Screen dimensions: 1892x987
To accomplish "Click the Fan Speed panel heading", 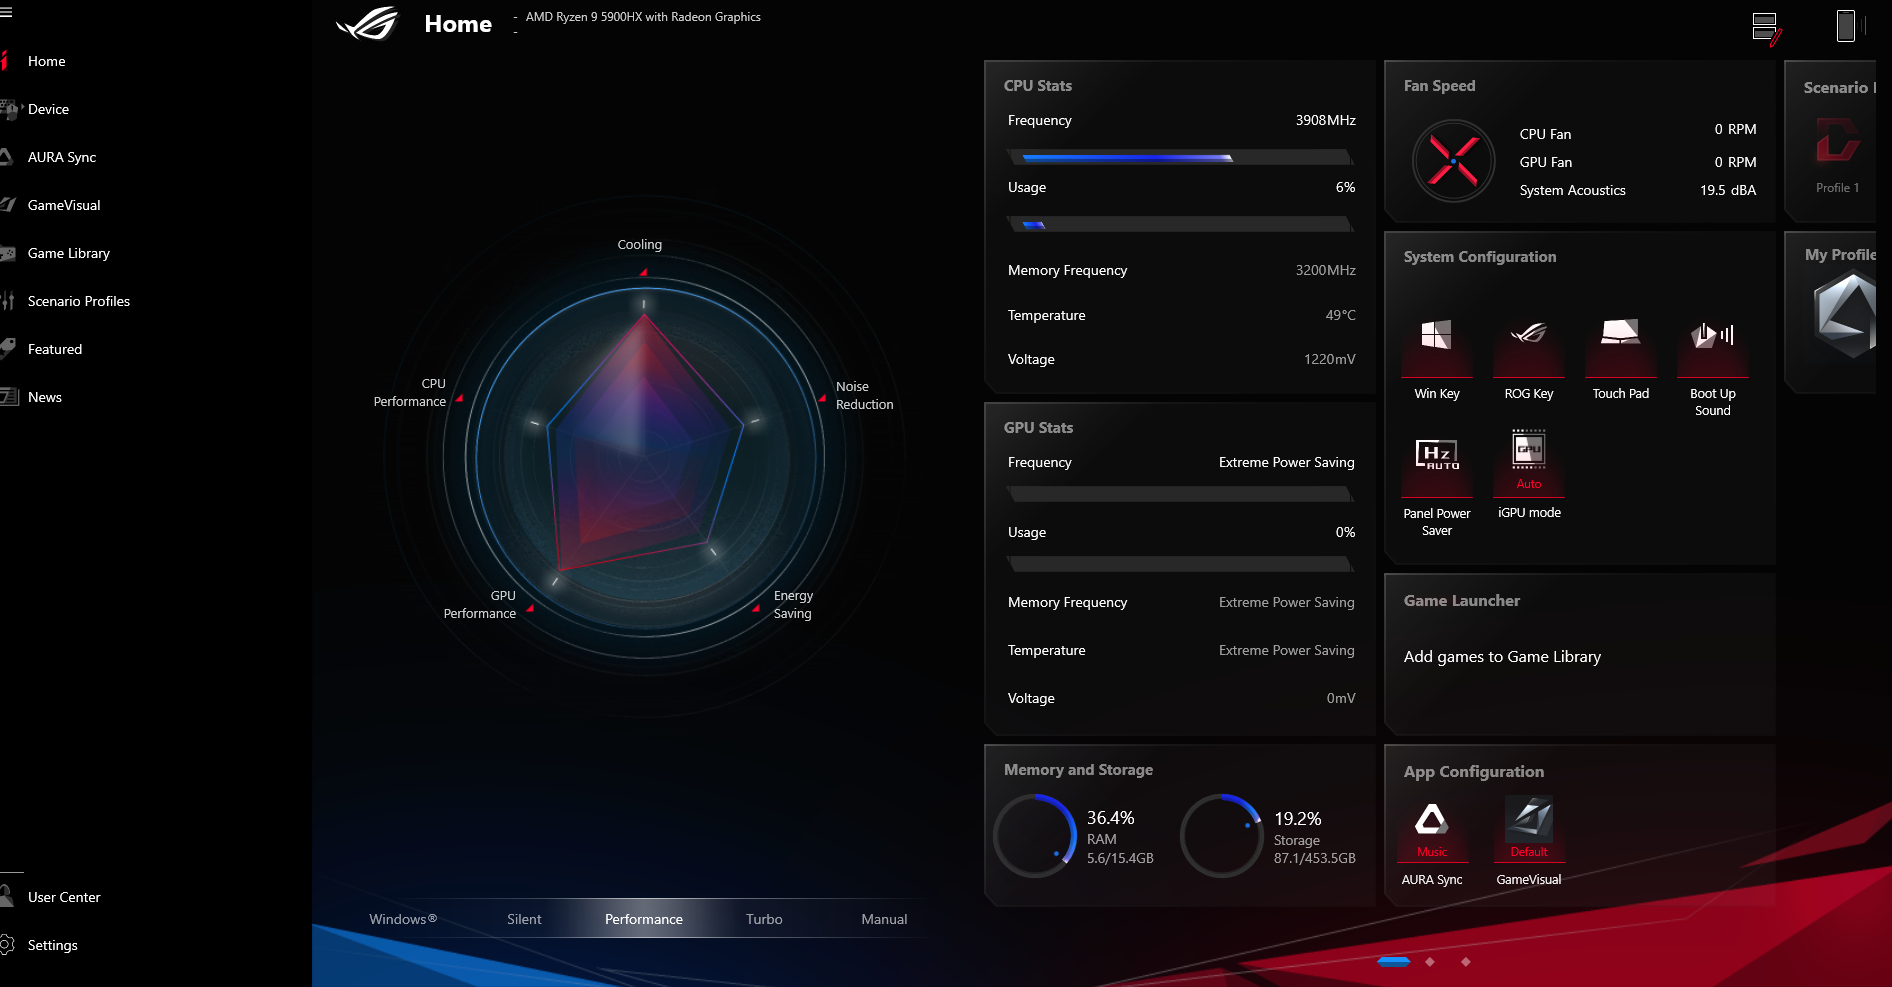I will point(1439,86).
